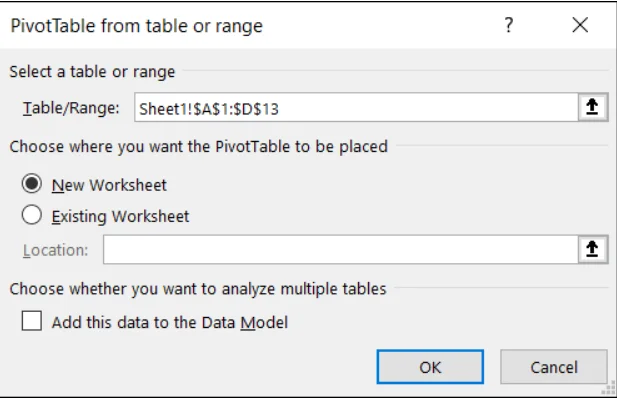Click the analyze multiple tables heading

click(198, 289)
